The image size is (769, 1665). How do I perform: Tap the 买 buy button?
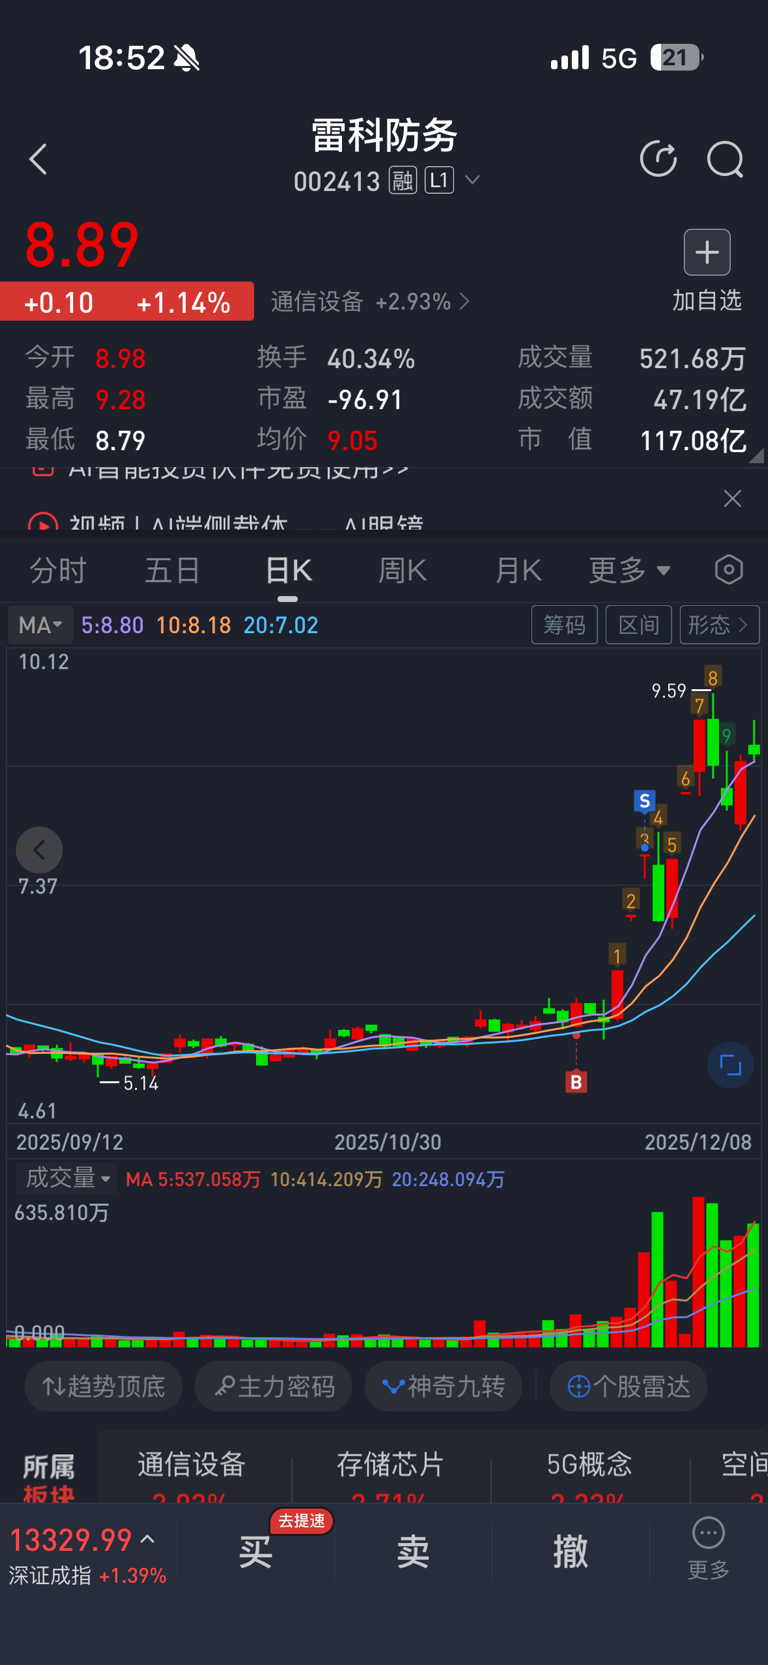tap(255, 1551)
